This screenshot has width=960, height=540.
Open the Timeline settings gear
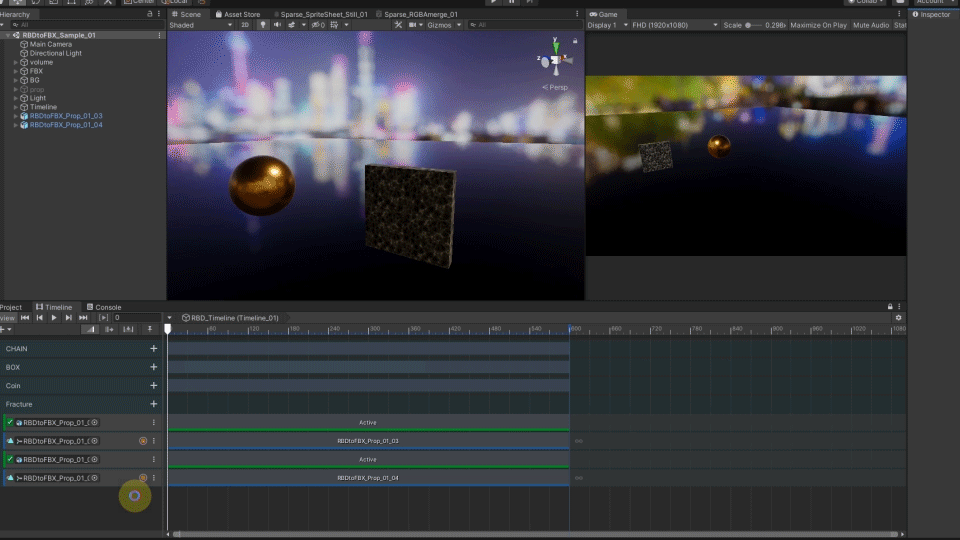898,317
